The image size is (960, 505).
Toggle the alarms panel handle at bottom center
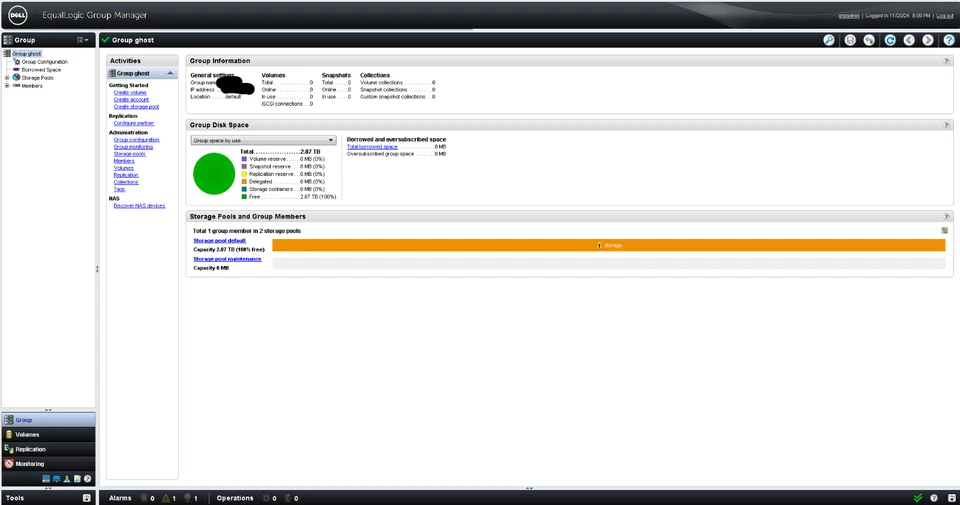coord(530,488)
